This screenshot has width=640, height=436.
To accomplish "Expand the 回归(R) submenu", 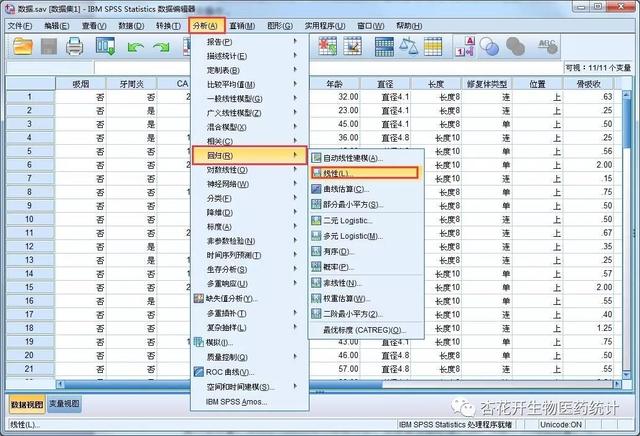I will (x=249, y=156).
